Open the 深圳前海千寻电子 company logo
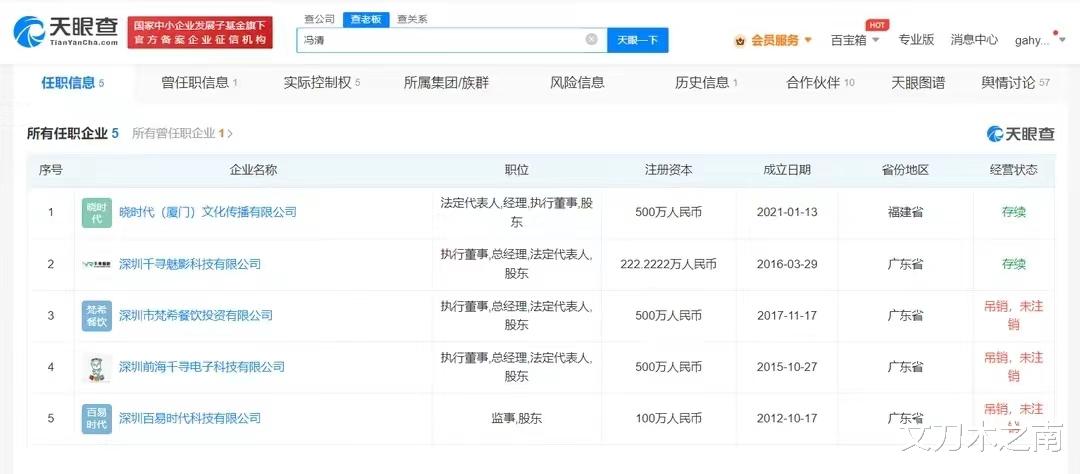 96,367
